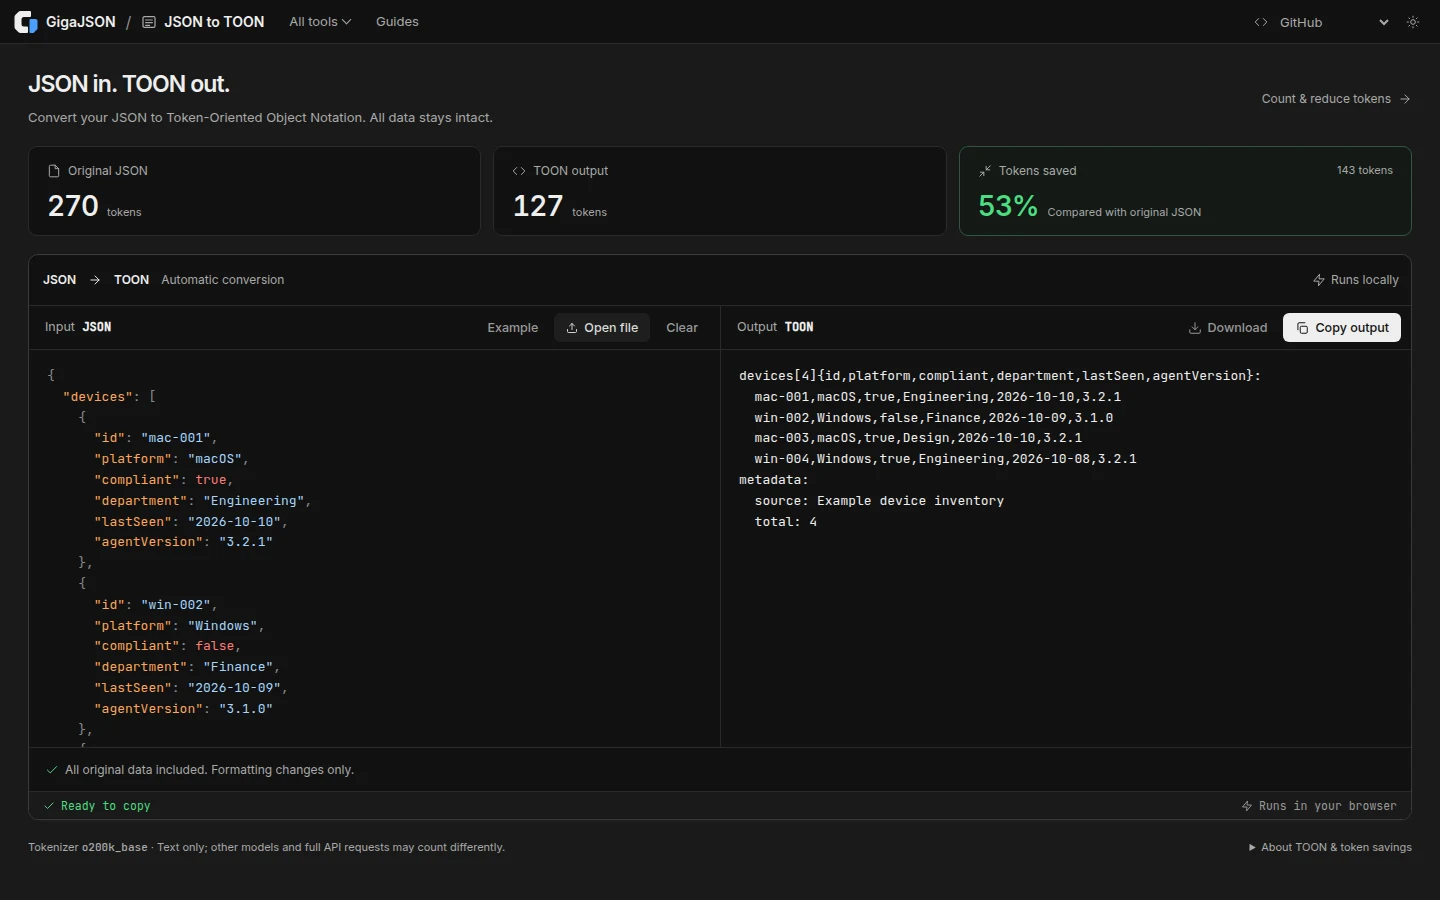Click Copy output button
Image resolution: width=1440 pixels, height=900 pixels.
point(1342,328)
